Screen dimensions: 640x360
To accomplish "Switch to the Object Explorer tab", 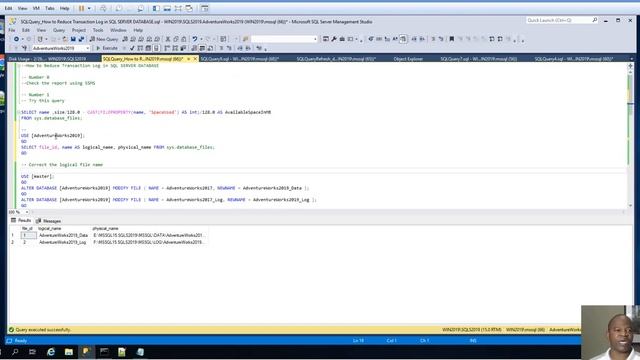I will coord(408,59).
